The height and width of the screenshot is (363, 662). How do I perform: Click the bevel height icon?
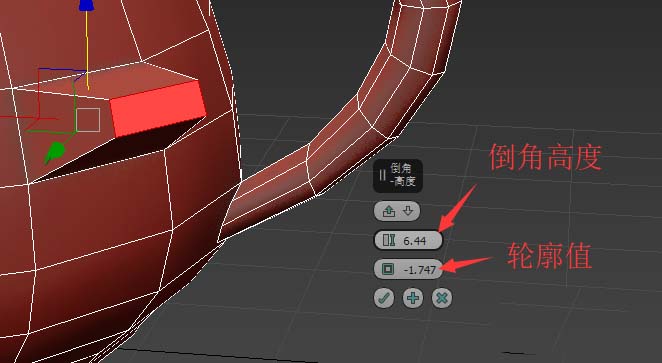(x=388, y=241)
